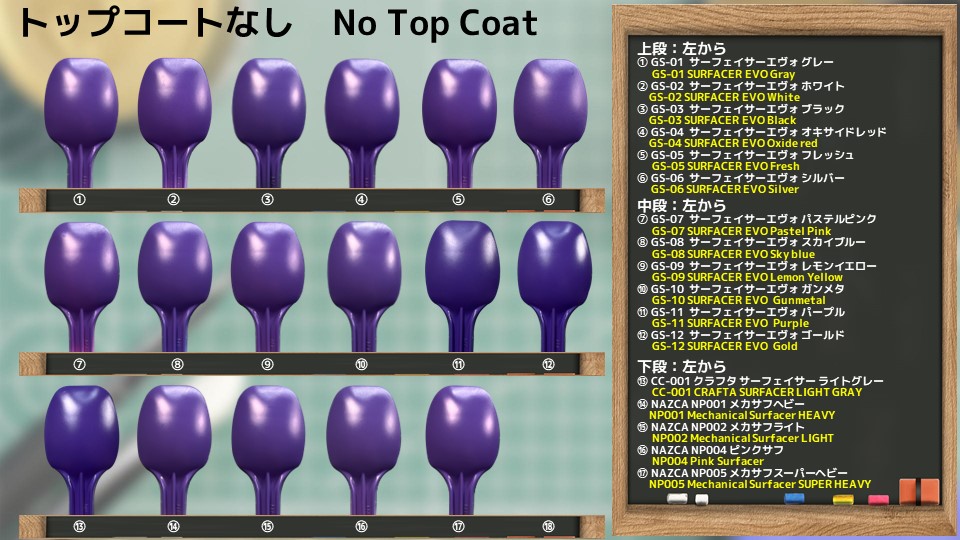This screenshot has width=960, height=540.
Task: Click the line "NP001 Mechanical Surfacer HEAVY"
Action: click(x=742, y=415)
